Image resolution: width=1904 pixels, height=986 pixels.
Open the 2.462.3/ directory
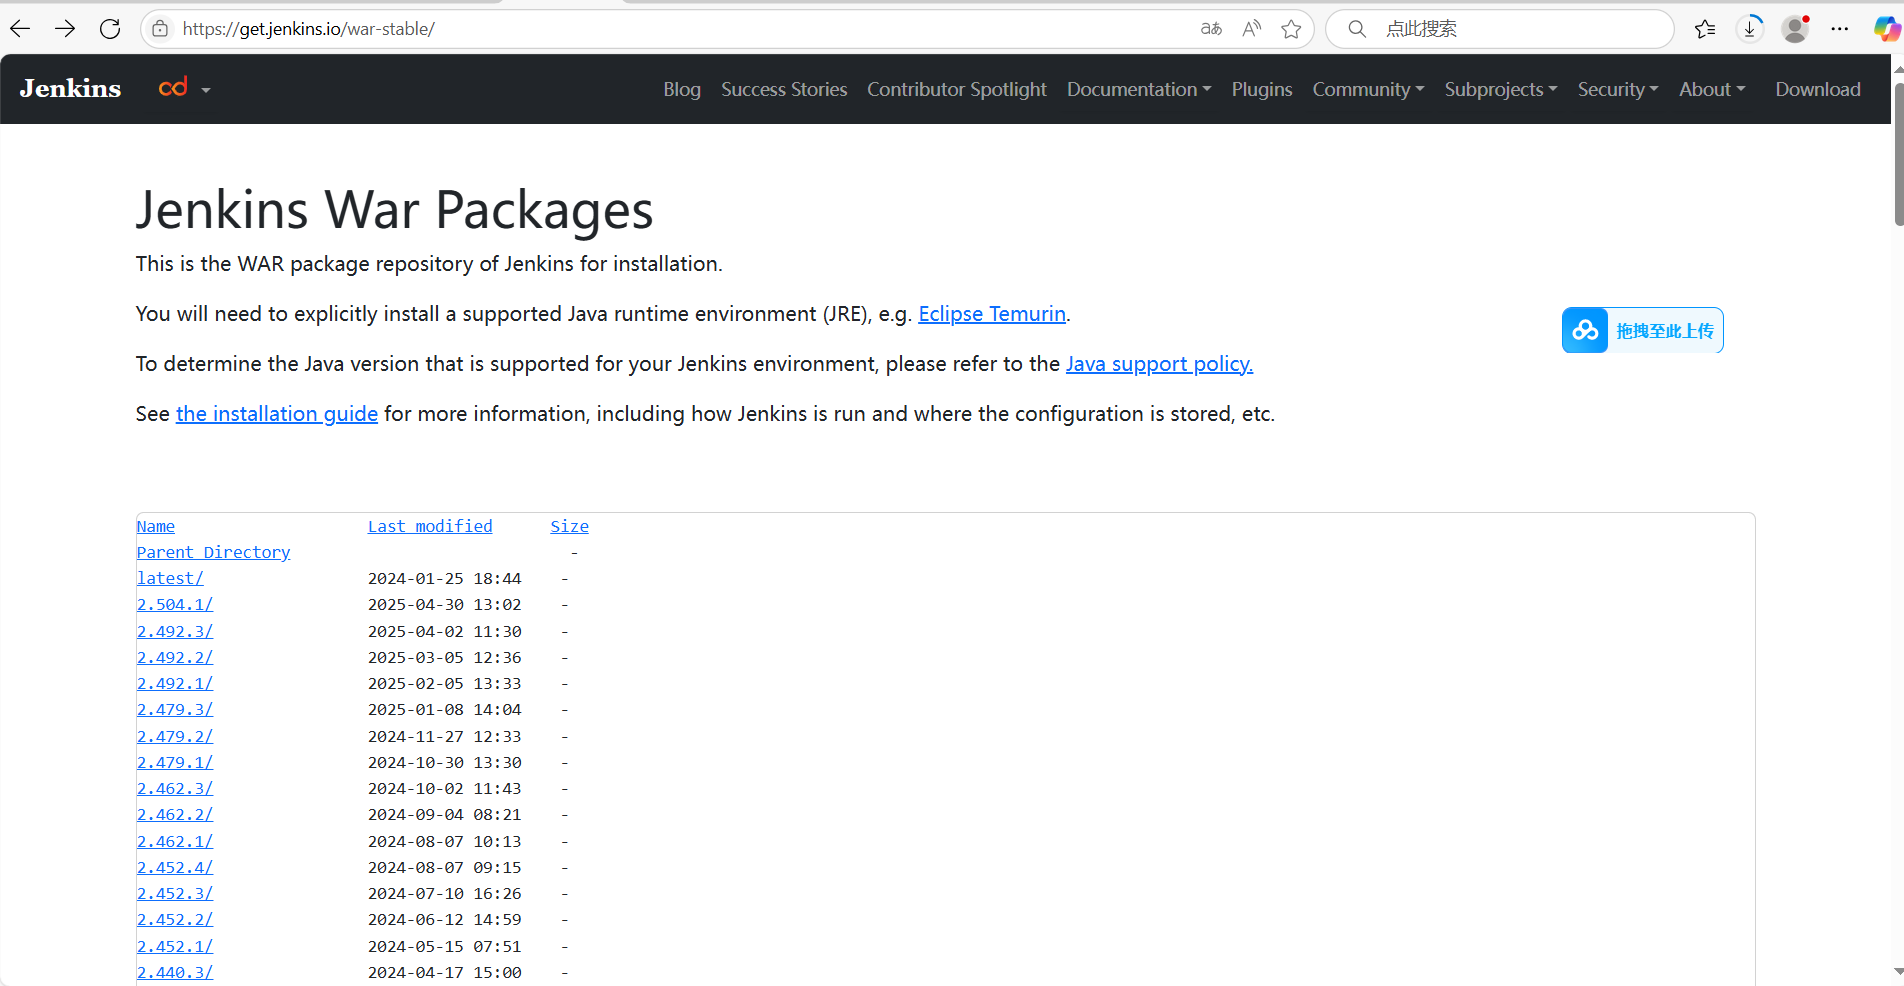(x=175, y=788)
